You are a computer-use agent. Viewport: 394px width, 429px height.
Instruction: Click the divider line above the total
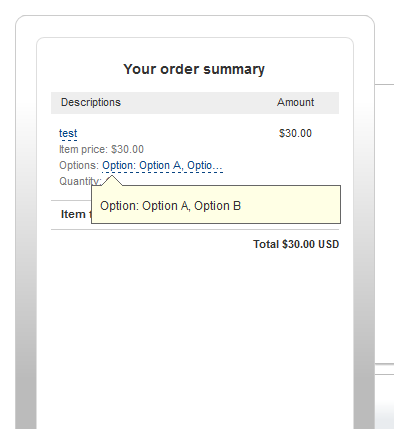coord(195,230)
